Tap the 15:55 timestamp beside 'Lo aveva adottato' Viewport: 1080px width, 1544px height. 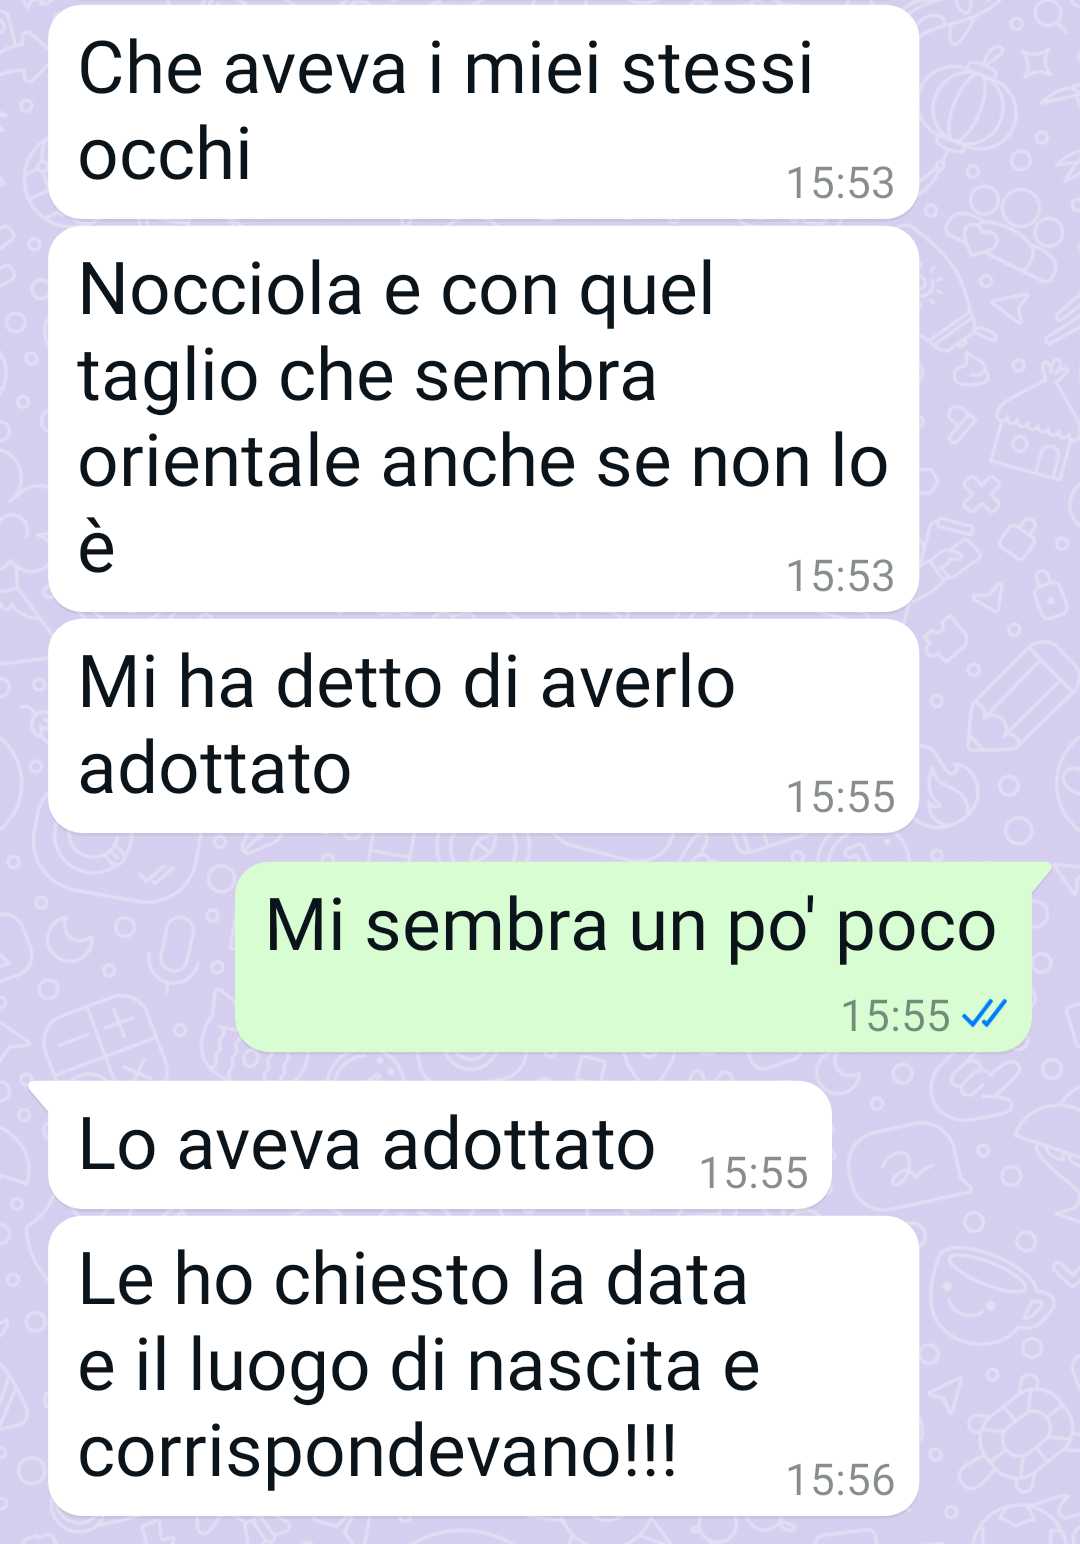click(754, 1173)
